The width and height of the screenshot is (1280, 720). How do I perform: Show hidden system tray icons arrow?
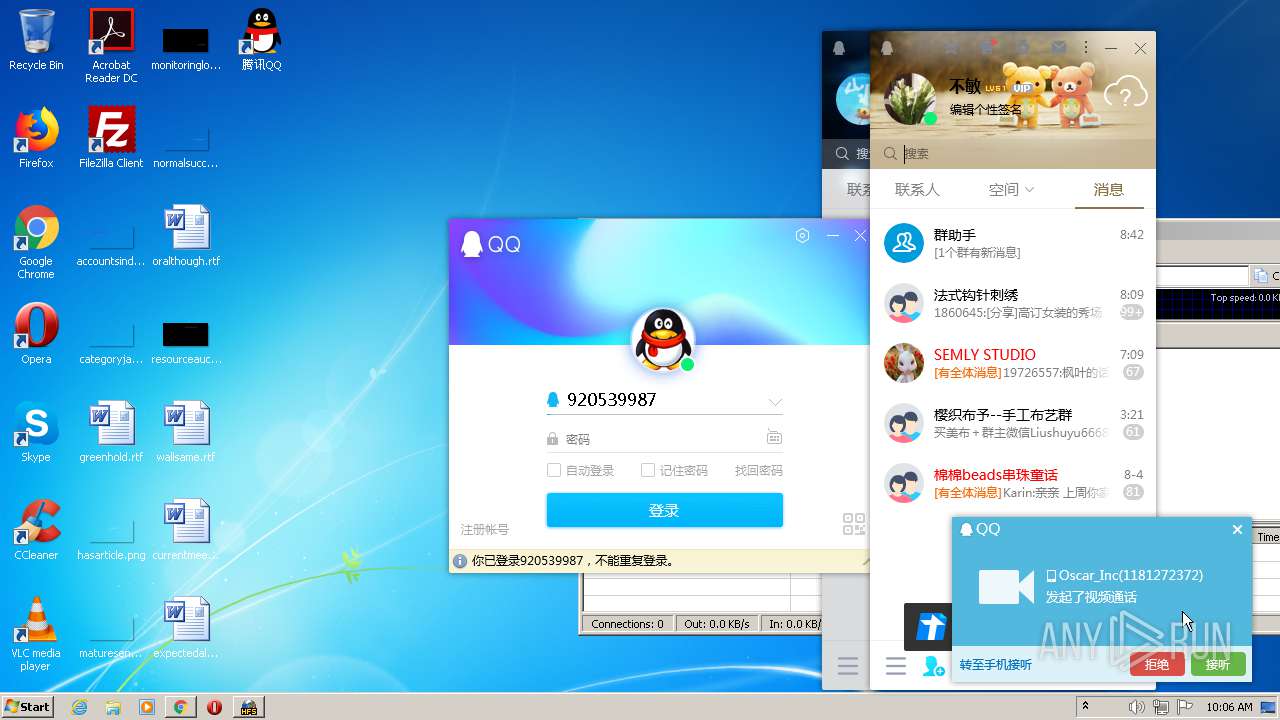(1085, 707)
